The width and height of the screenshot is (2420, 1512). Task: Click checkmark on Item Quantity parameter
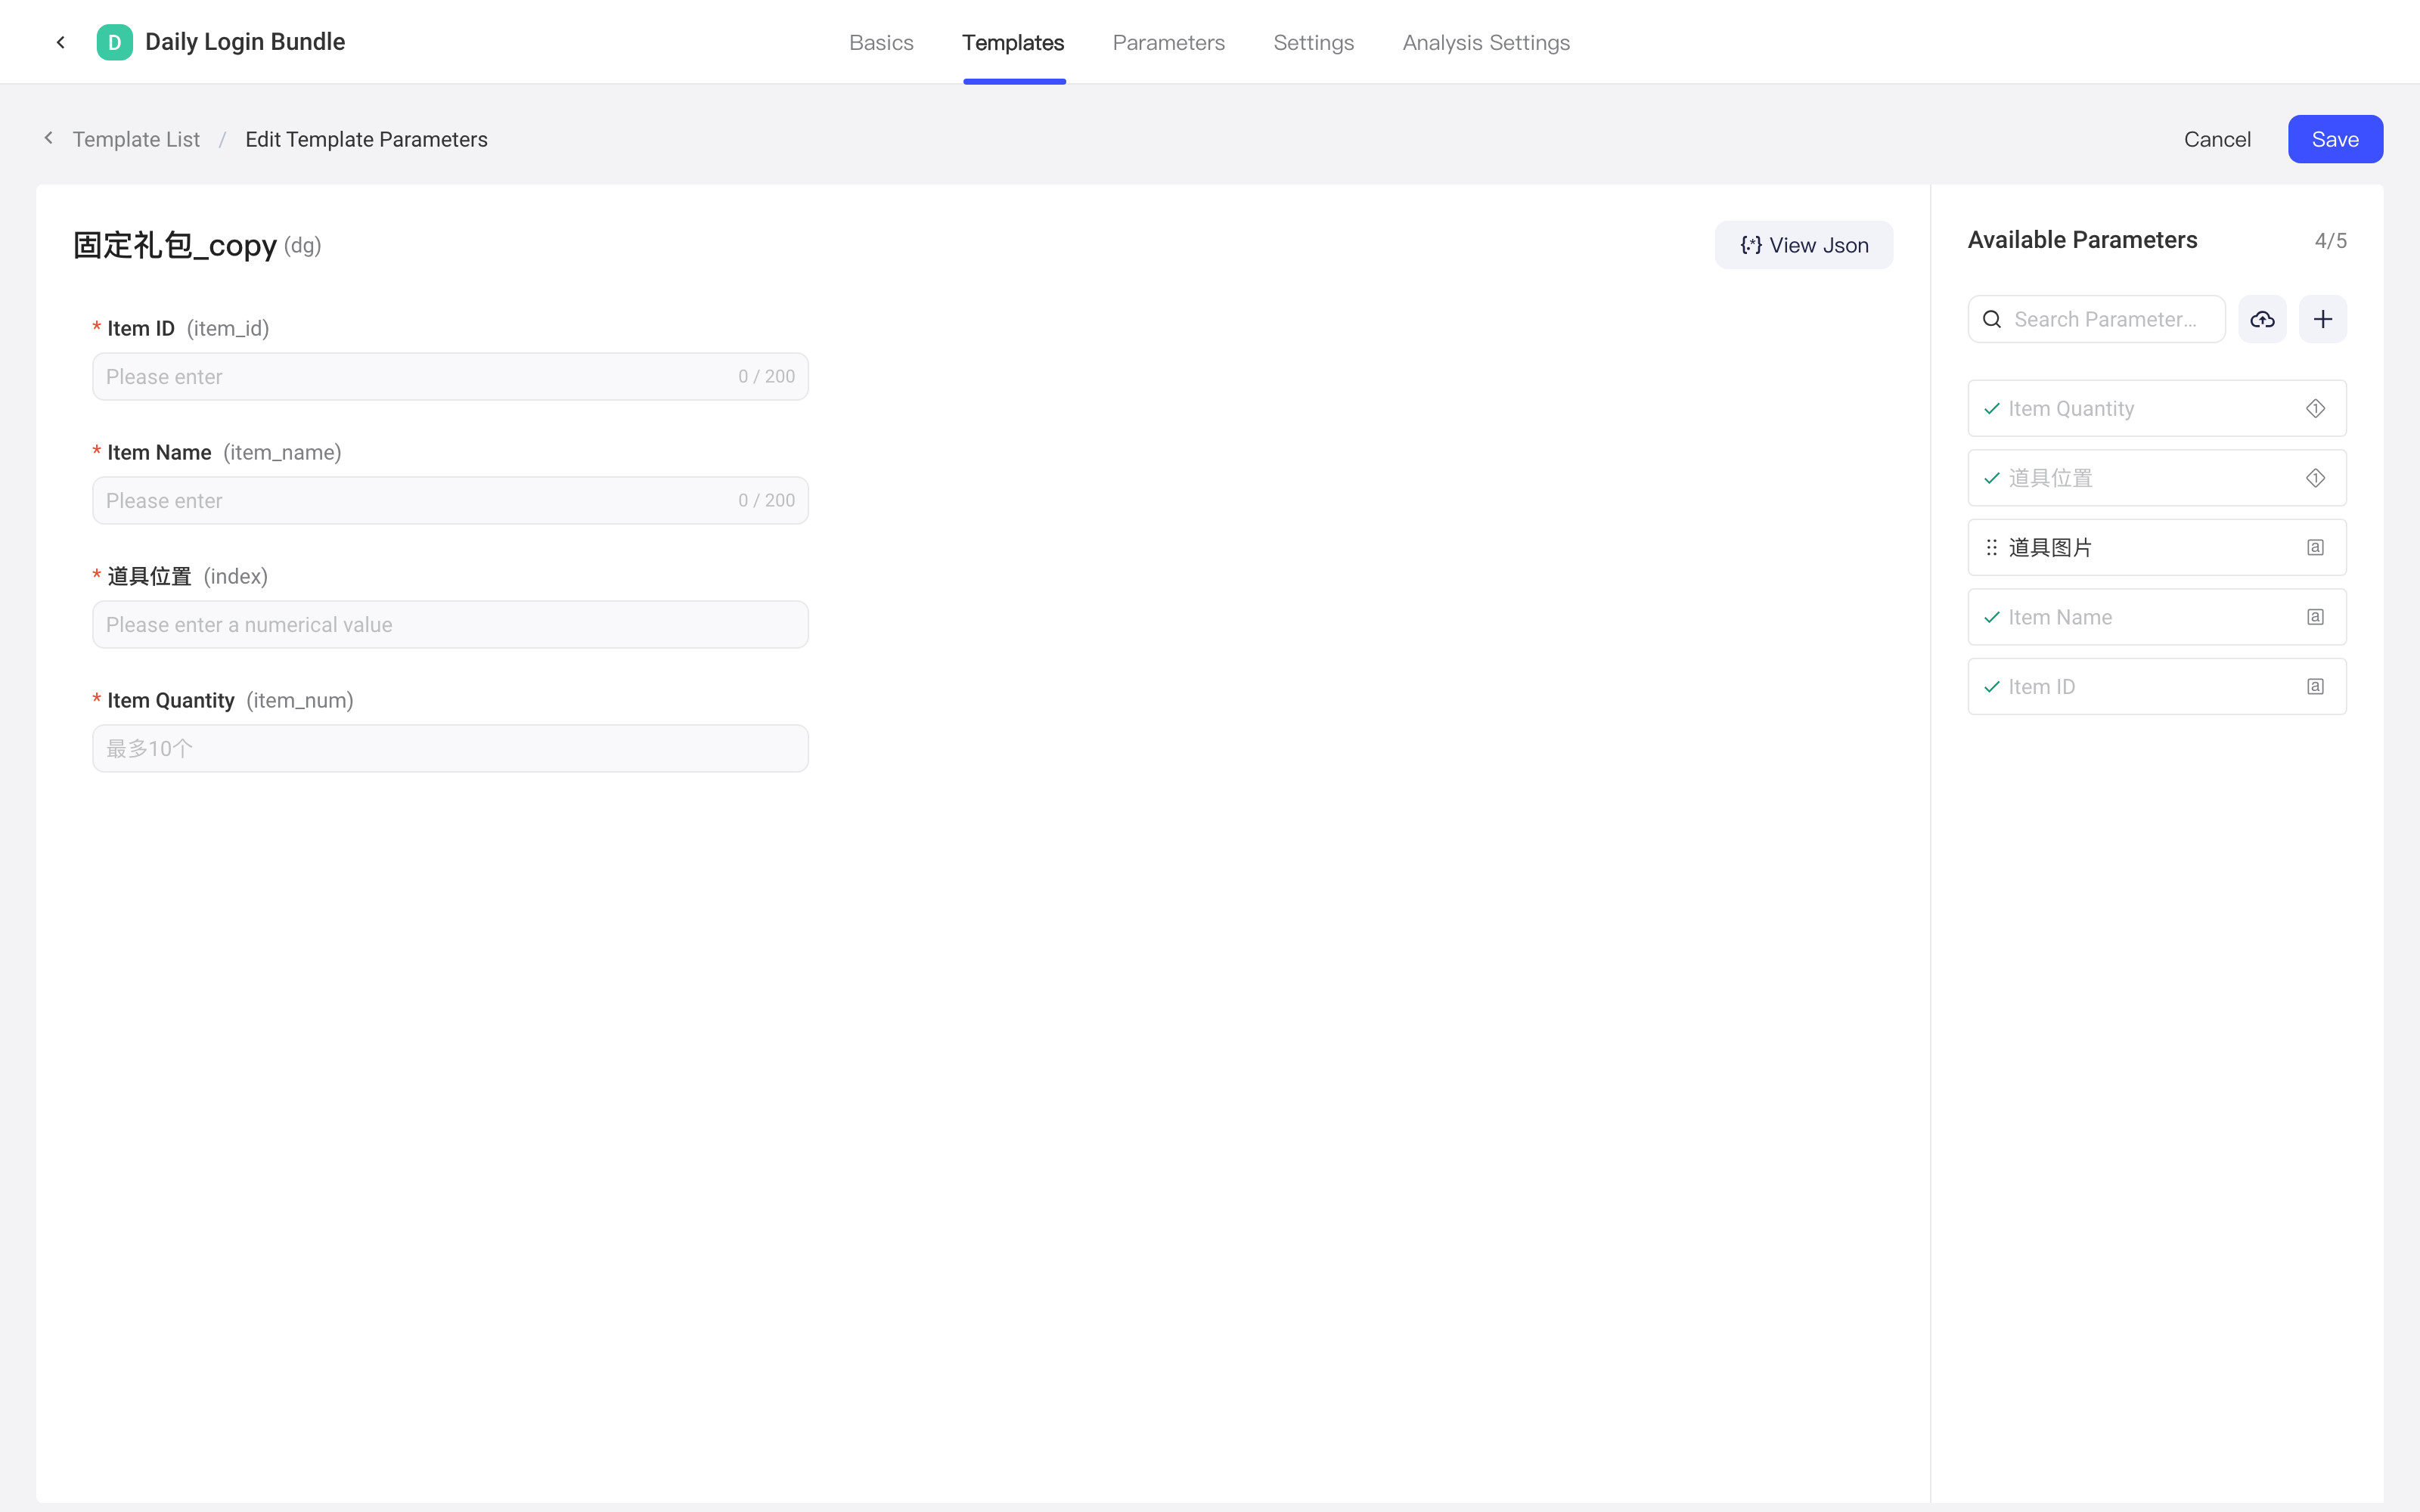pyautogui.click(x=1992, y=408)
